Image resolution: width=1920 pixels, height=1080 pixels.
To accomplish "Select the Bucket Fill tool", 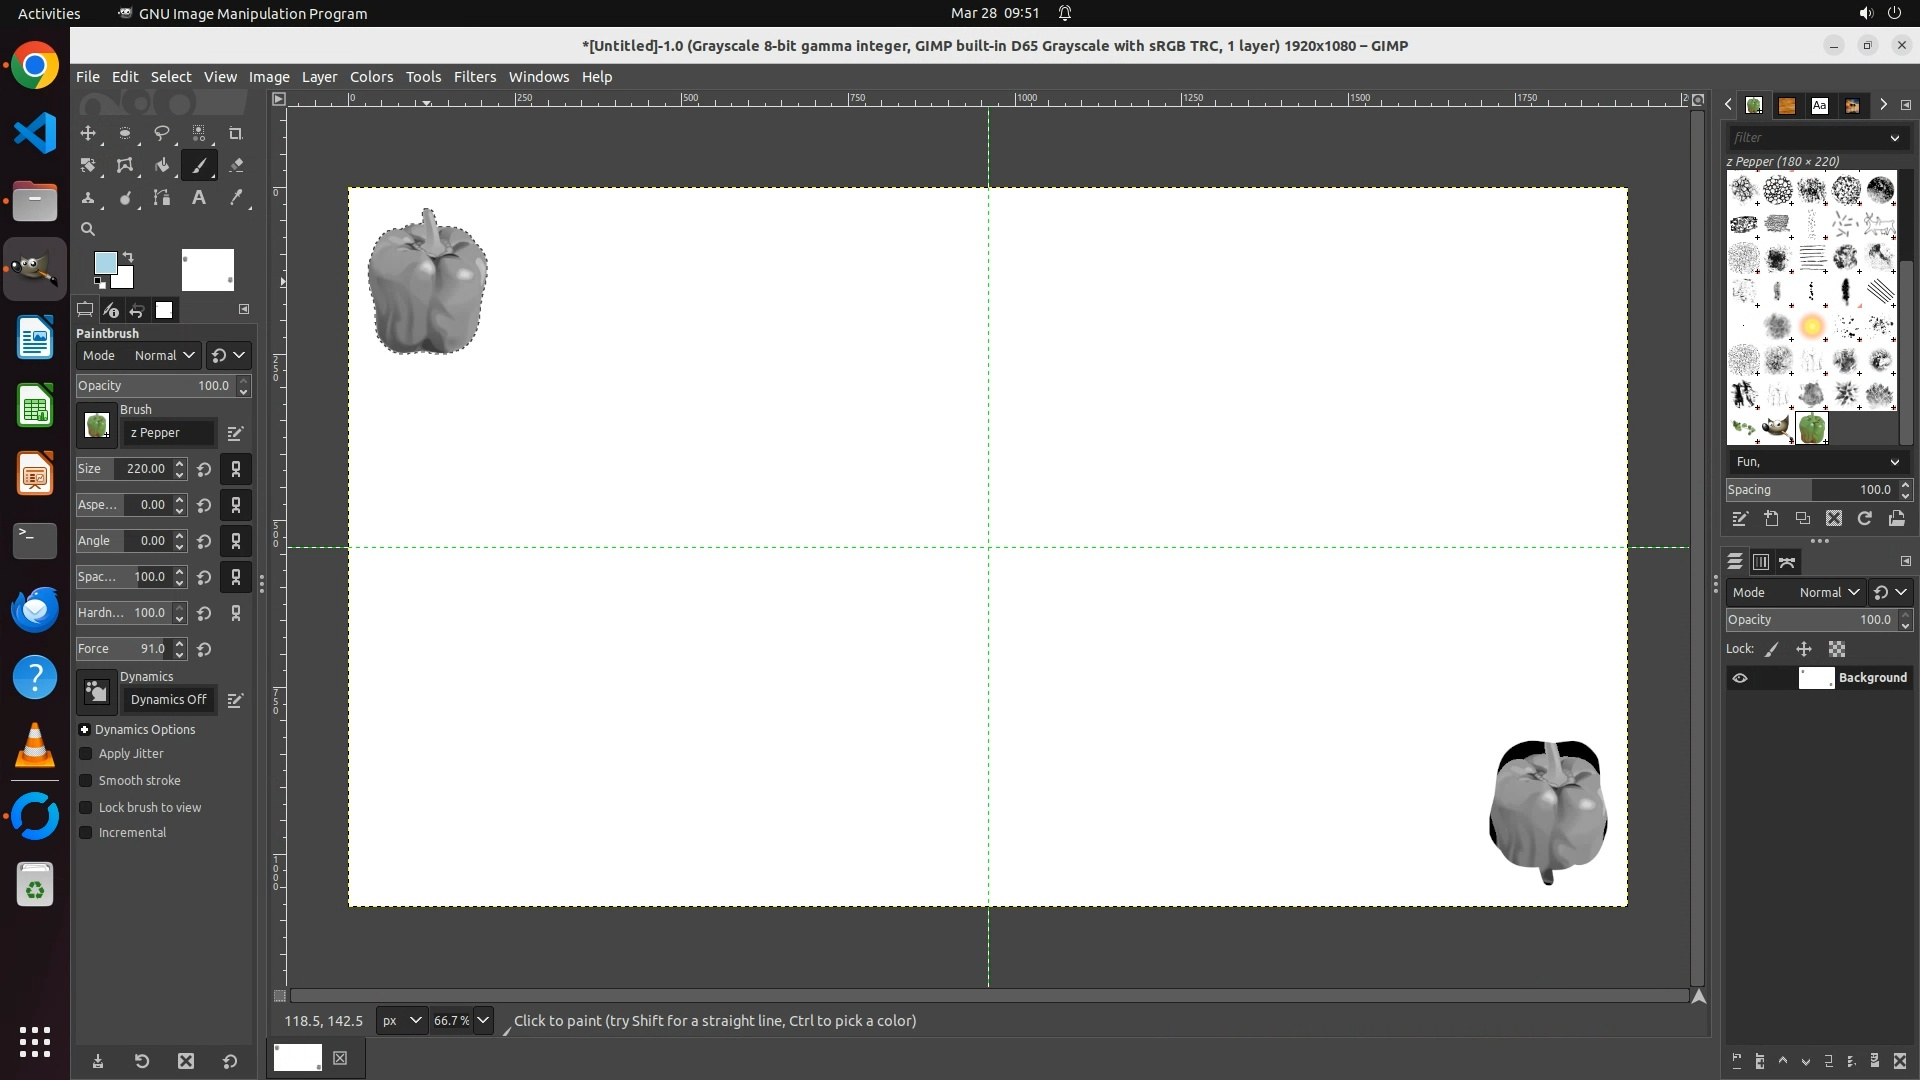I will [162, 165].
